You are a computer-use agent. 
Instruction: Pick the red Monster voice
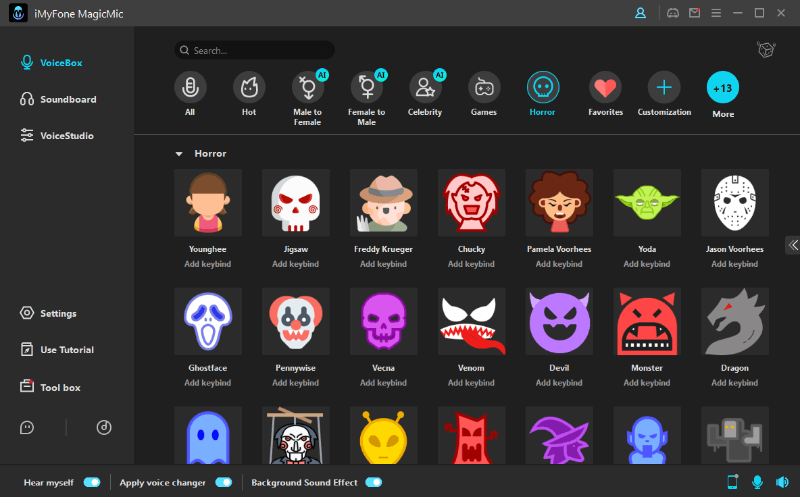pyautogui.click(x=647, y=321)
